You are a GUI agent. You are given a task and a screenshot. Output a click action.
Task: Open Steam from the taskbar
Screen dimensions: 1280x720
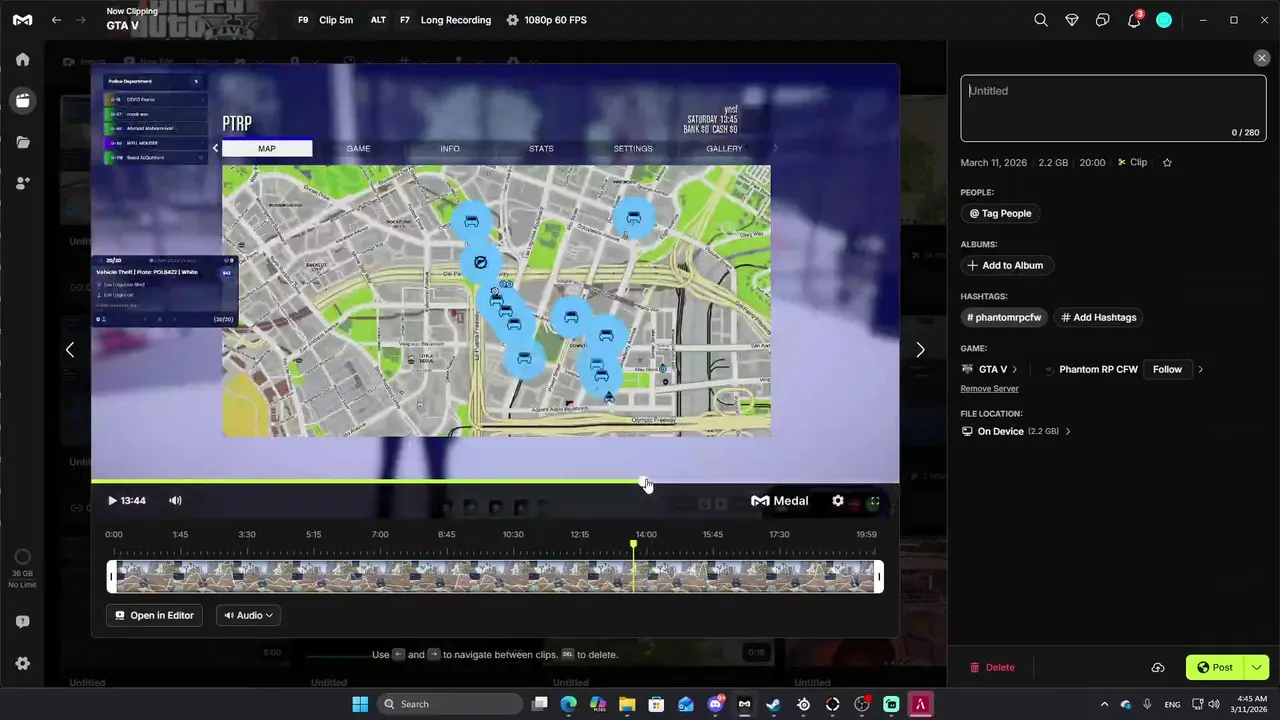[x=773, y=704]
